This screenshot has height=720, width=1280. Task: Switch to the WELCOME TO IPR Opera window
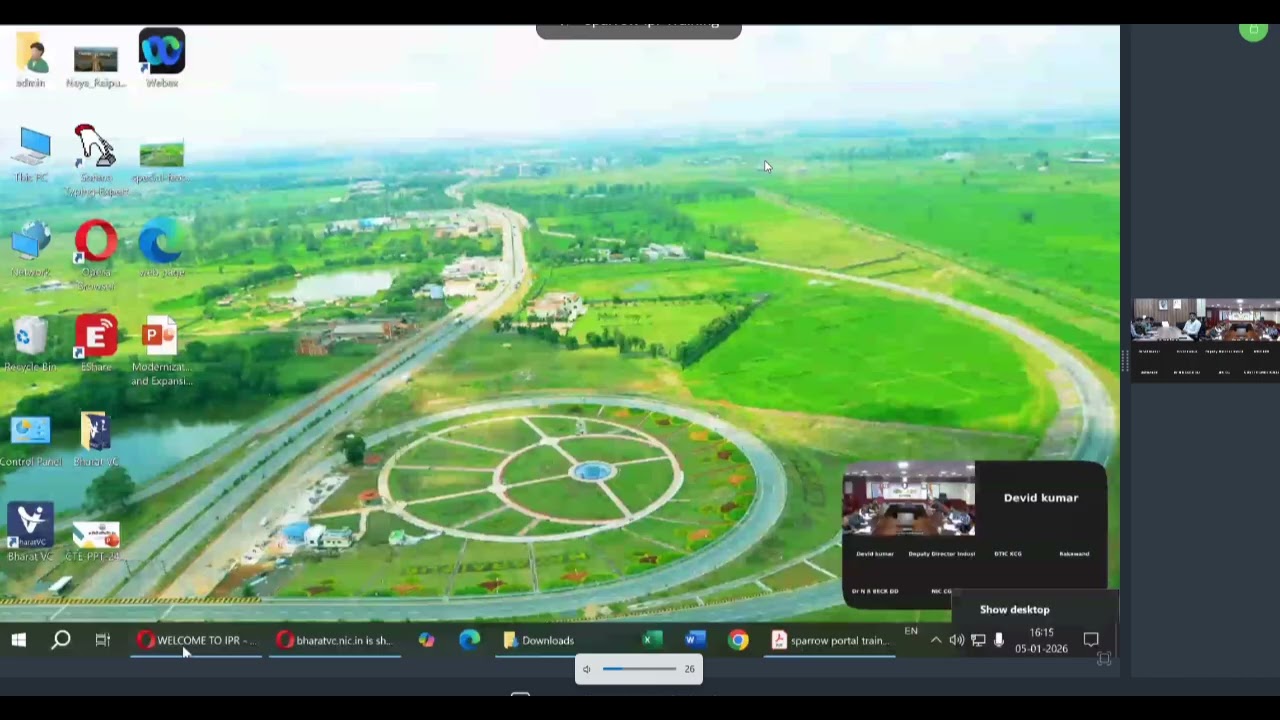point(196,640)
